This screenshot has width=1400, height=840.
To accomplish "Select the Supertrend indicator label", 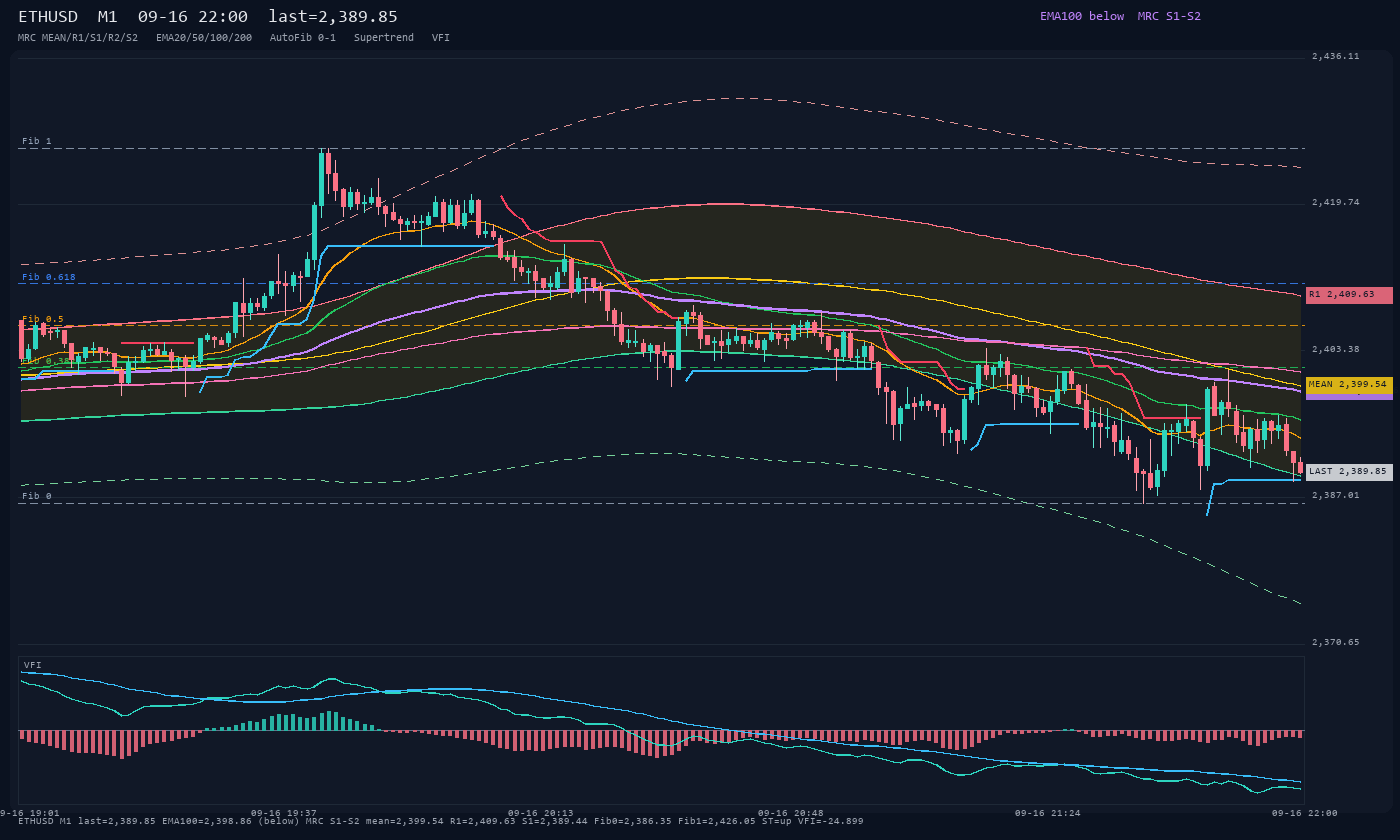I will 384,37.
